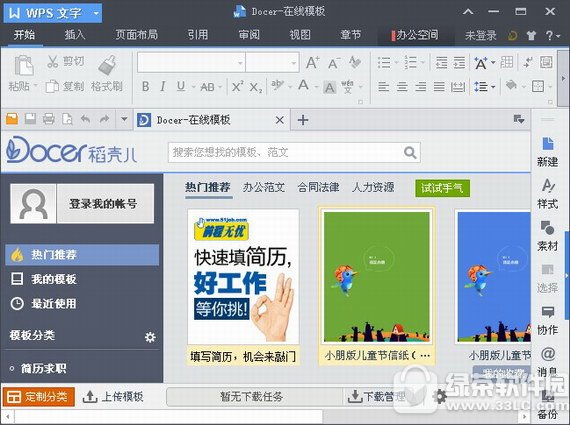Click the text highlight color icon

tap(277, 86)
